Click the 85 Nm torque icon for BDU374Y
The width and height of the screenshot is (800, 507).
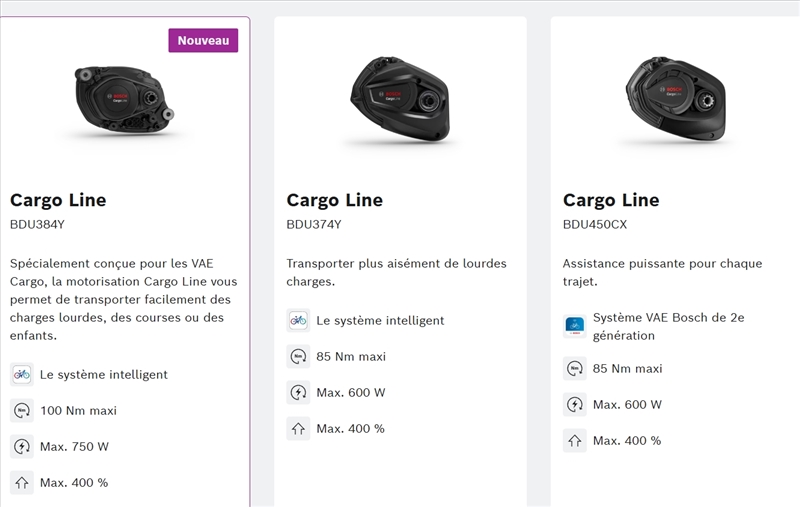tap(298, 356)
